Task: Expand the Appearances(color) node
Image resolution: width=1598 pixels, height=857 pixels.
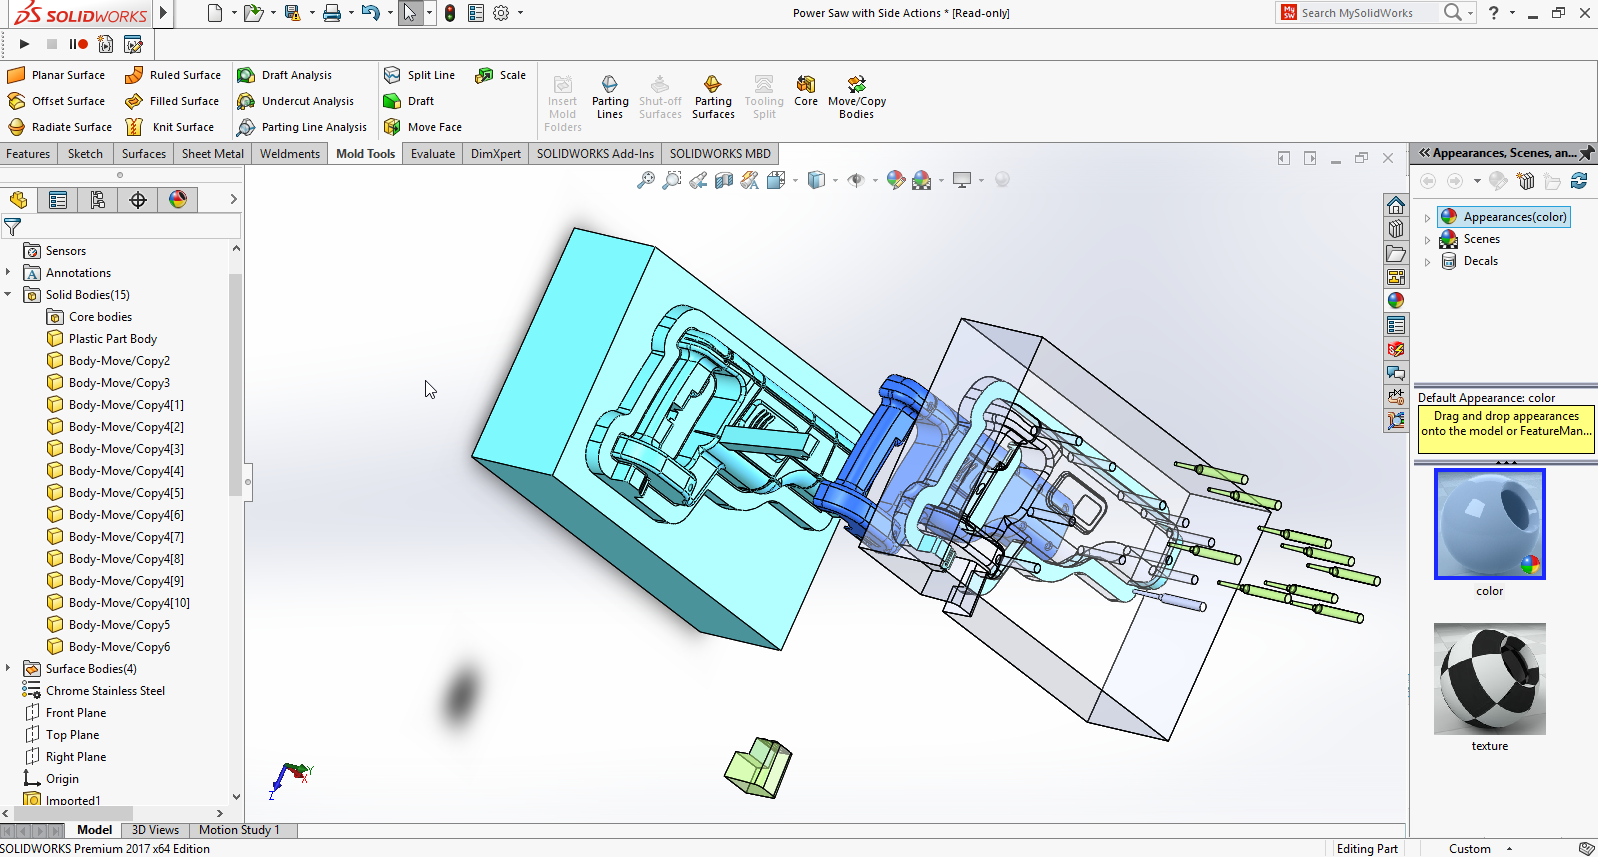Action: point(1427,217)
